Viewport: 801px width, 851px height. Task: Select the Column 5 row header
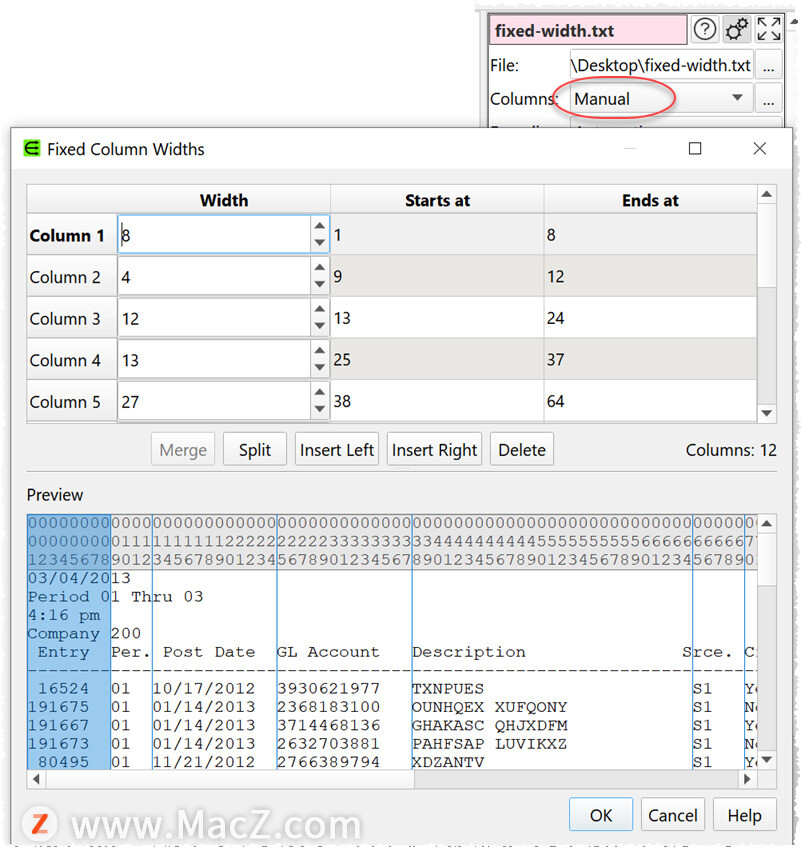[x=72, y=401]
